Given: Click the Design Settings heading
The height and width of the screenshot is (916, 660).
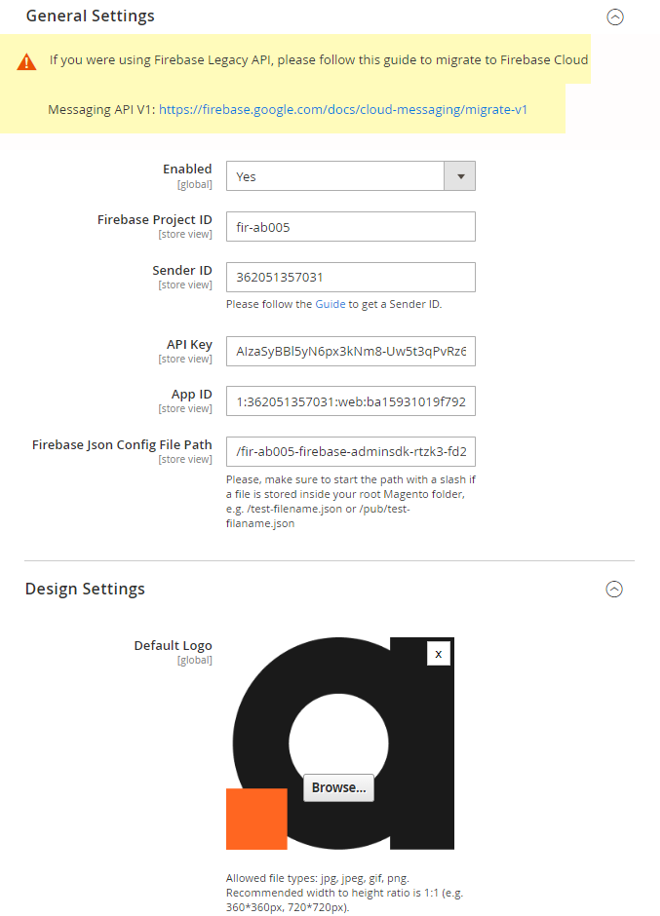Looking at the screenshot, I should (x=85, y=589).
